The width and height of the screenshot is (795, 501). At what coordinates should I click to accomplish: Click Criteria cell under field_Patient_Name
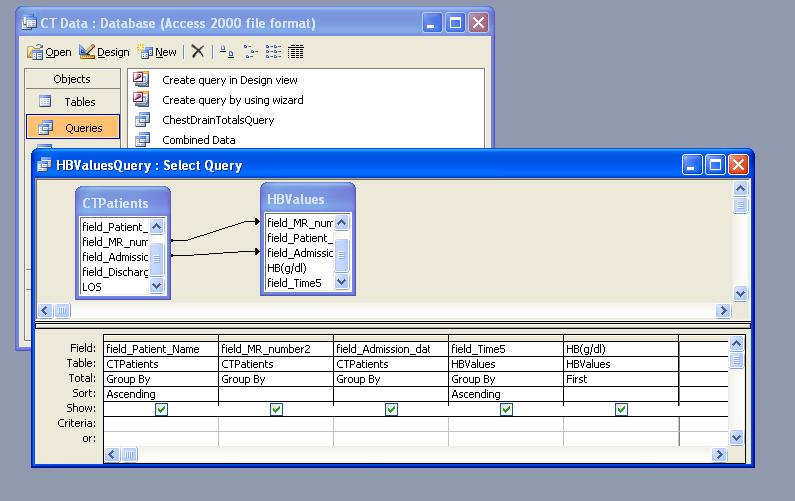161,424
